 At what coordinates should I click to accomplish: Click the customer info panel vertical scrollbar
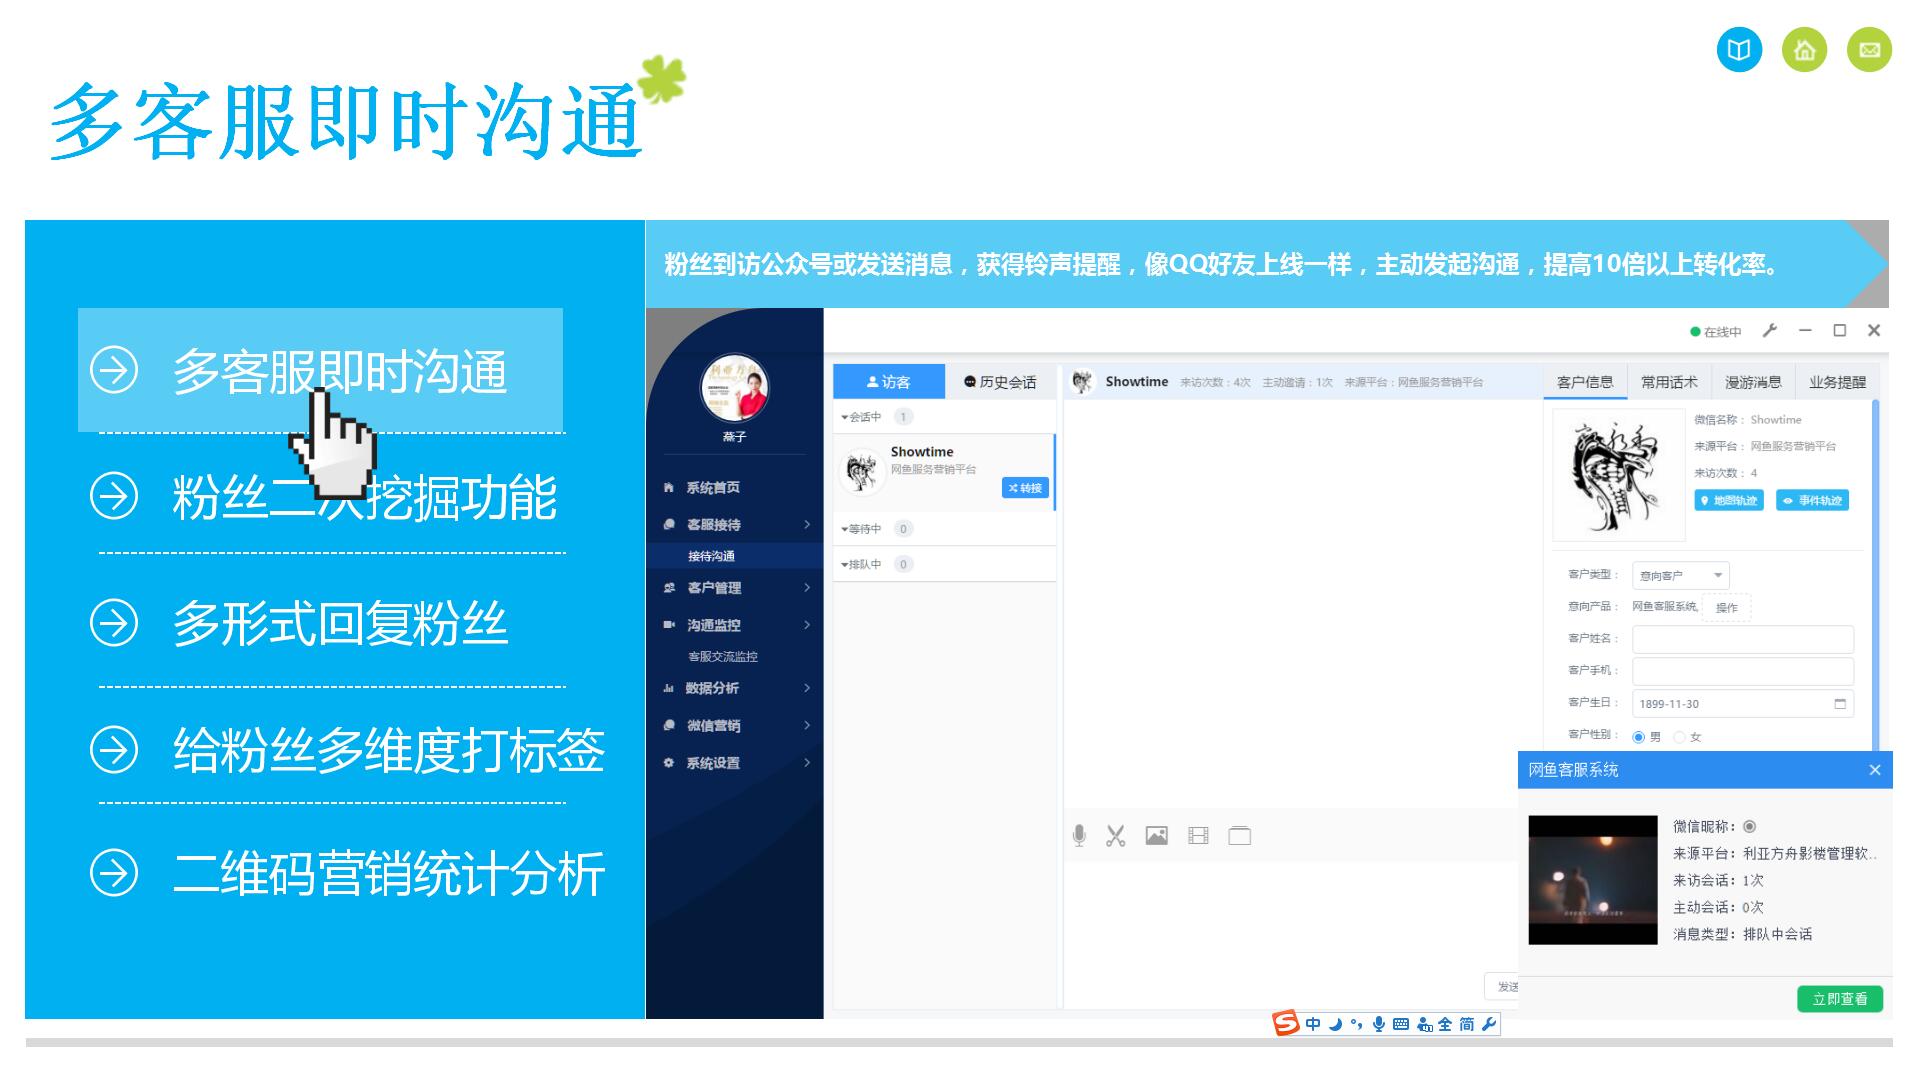click(1875, 575)
